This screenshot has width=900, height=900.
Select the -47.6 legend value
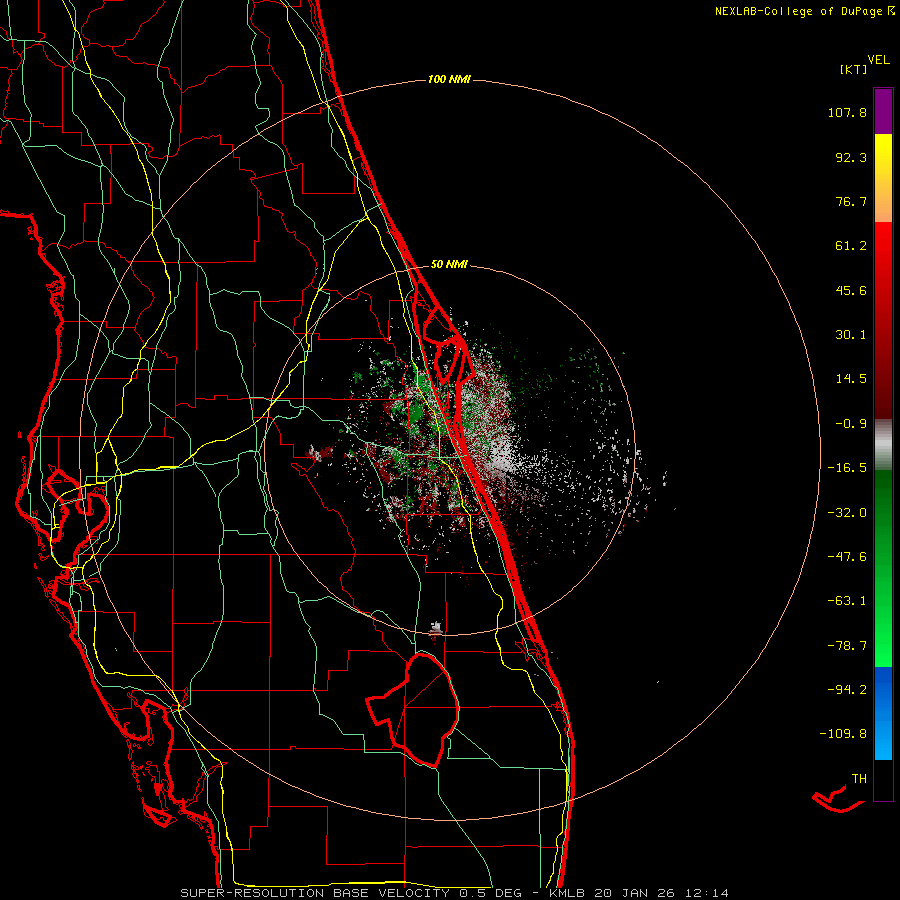click(x=847, y=557)
